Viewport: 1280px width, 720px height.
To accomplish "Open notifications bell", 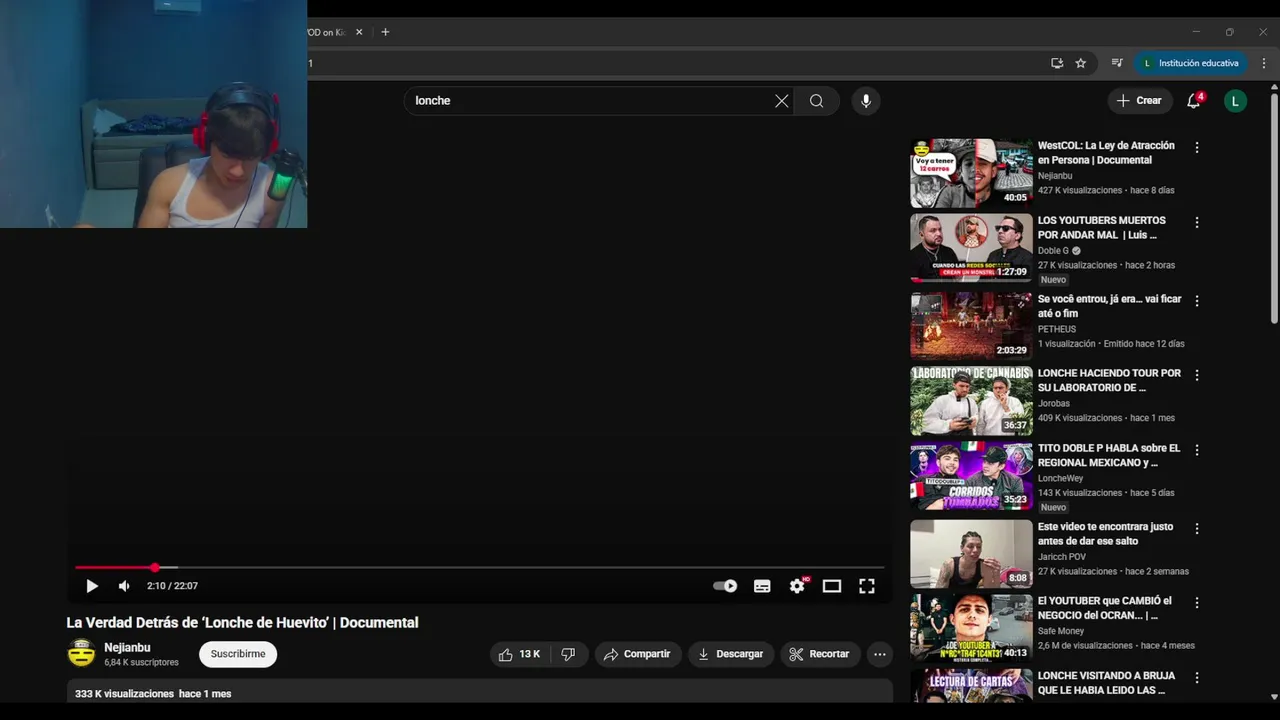I will pyautogui.click(x=1194, y=101).
